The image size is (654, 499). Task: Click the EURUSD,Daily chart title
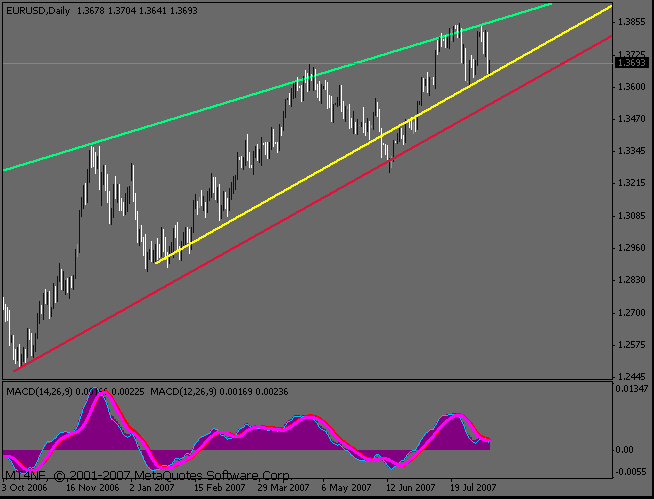coord(38,11)
